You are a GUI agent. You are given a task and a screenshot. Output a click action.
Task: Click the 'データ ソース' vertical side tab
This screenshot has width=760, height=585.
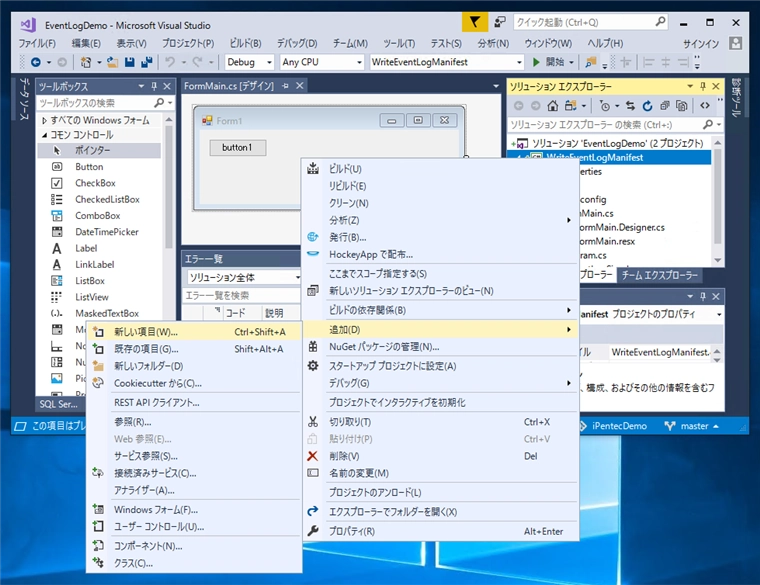[24, 98]
